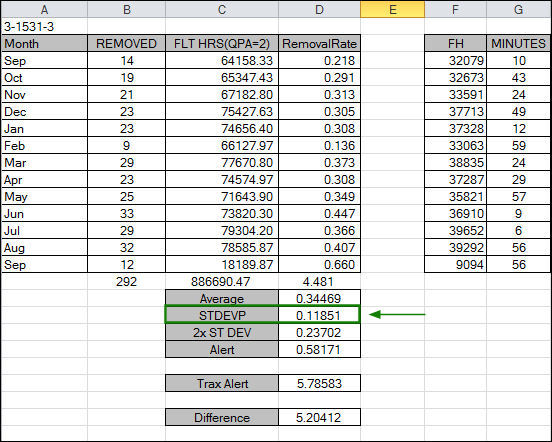Viewport: 552px width, 442px height.
Task: Select removed count 32
Action: click(x=126, y=247)
